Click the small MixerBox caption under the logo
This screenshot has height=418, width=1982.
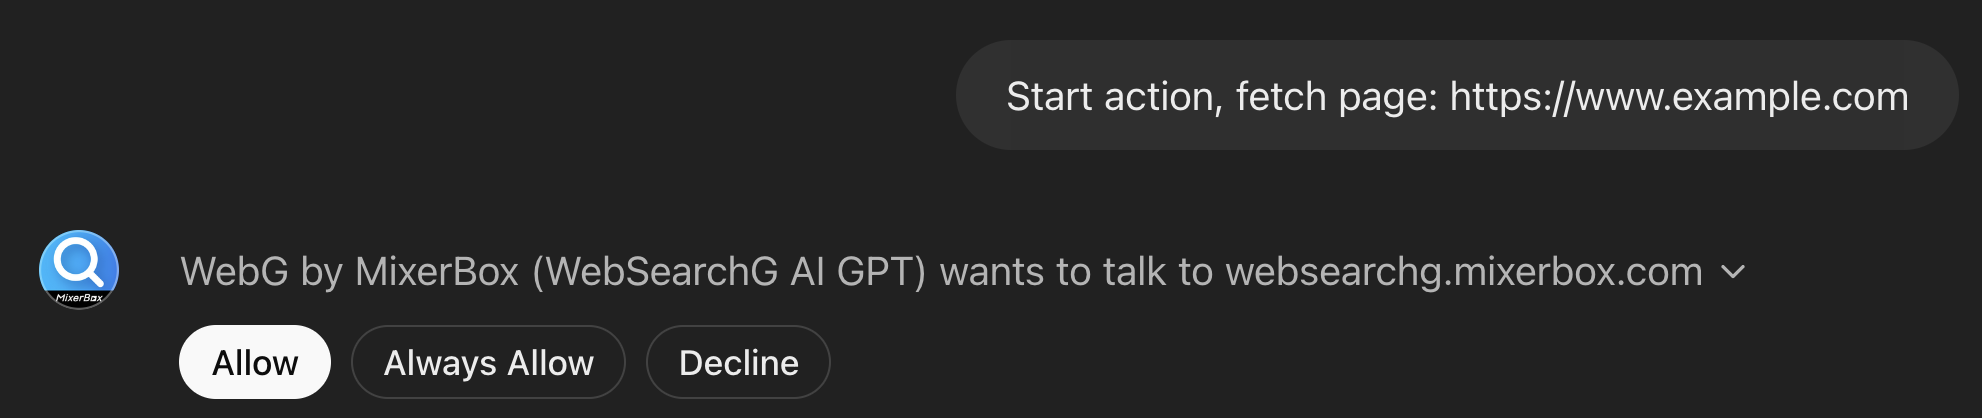(79, 298)
